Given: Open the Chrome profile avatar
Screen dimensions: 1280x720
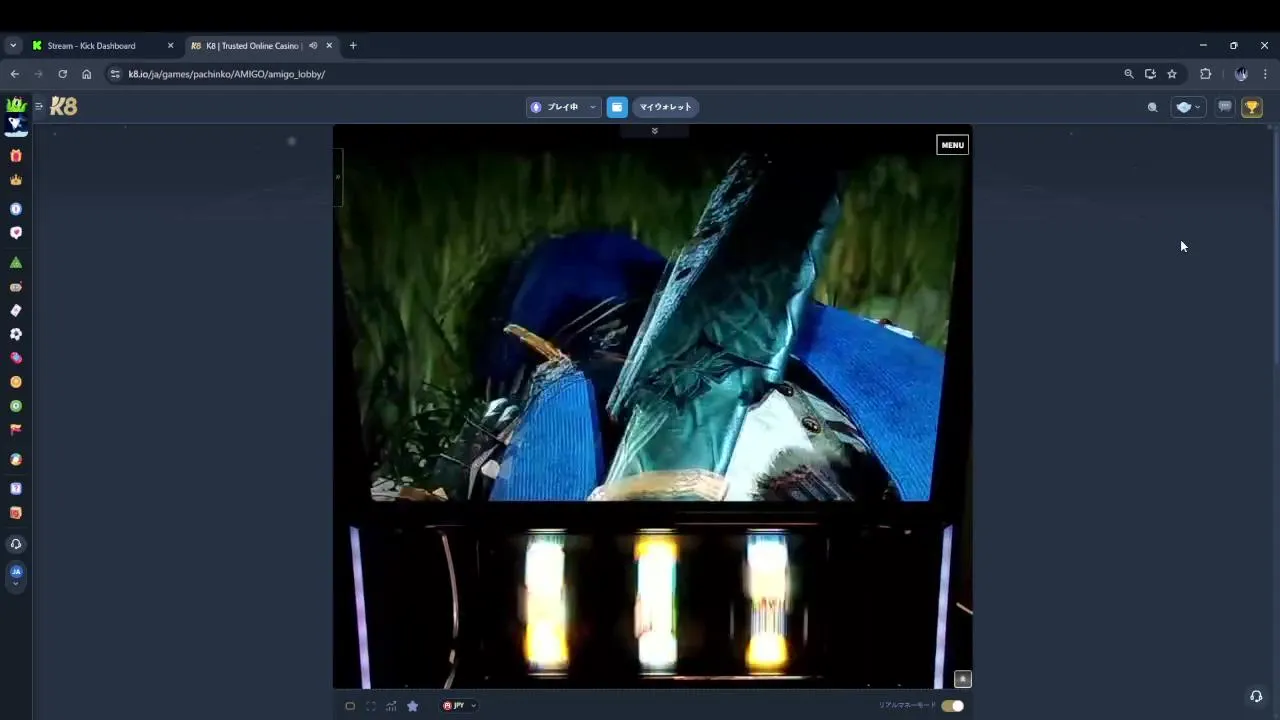Looking at the screenshot, I should pos(1241,74).
